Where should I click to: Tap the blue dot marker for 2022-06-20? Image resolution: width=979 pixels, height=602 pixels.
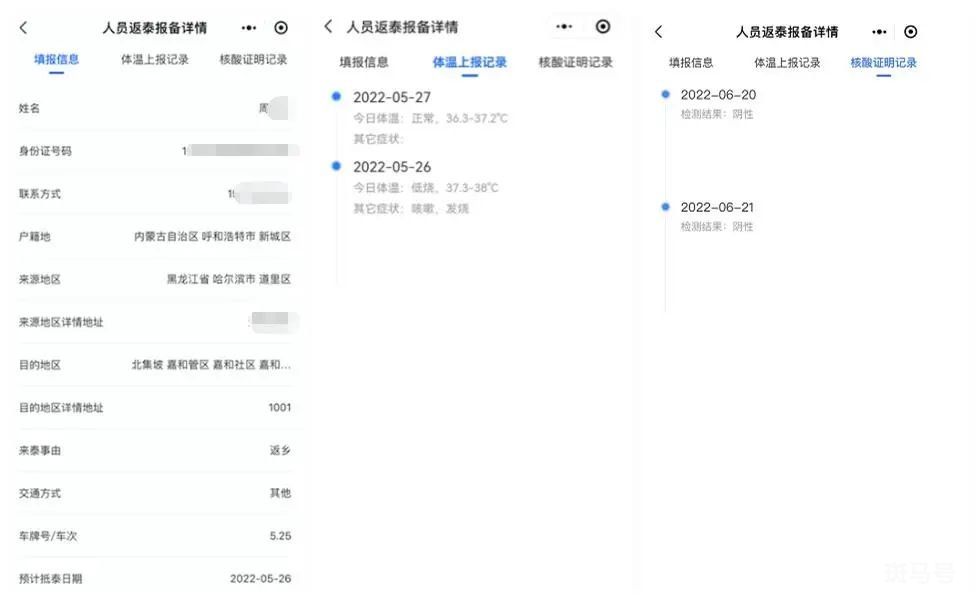pyautogui.click(x=666, y=94)
